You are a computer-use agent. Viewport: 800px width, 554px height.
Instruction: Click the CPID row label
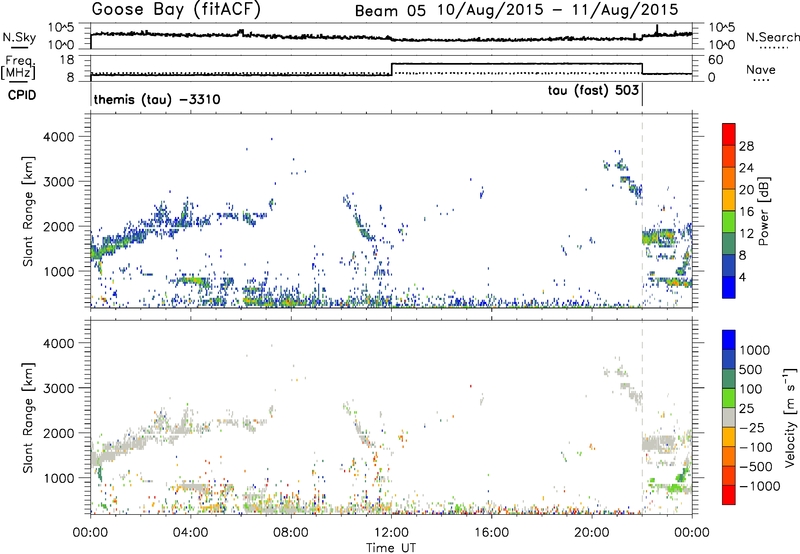22,95
